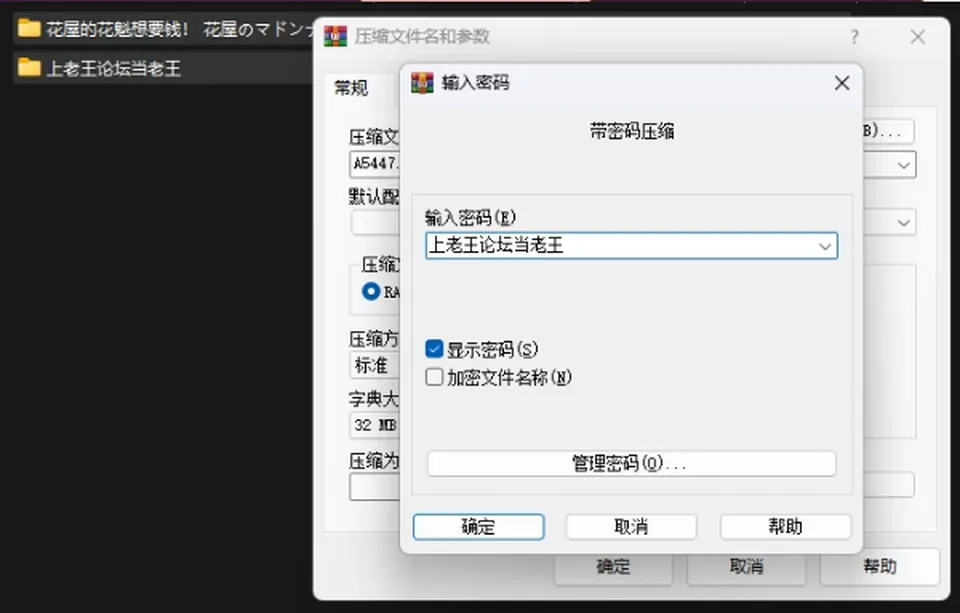This screenshot has width=960, height=613.
Task: Click 取消 in the password dialog
Action: pos(631,527)
